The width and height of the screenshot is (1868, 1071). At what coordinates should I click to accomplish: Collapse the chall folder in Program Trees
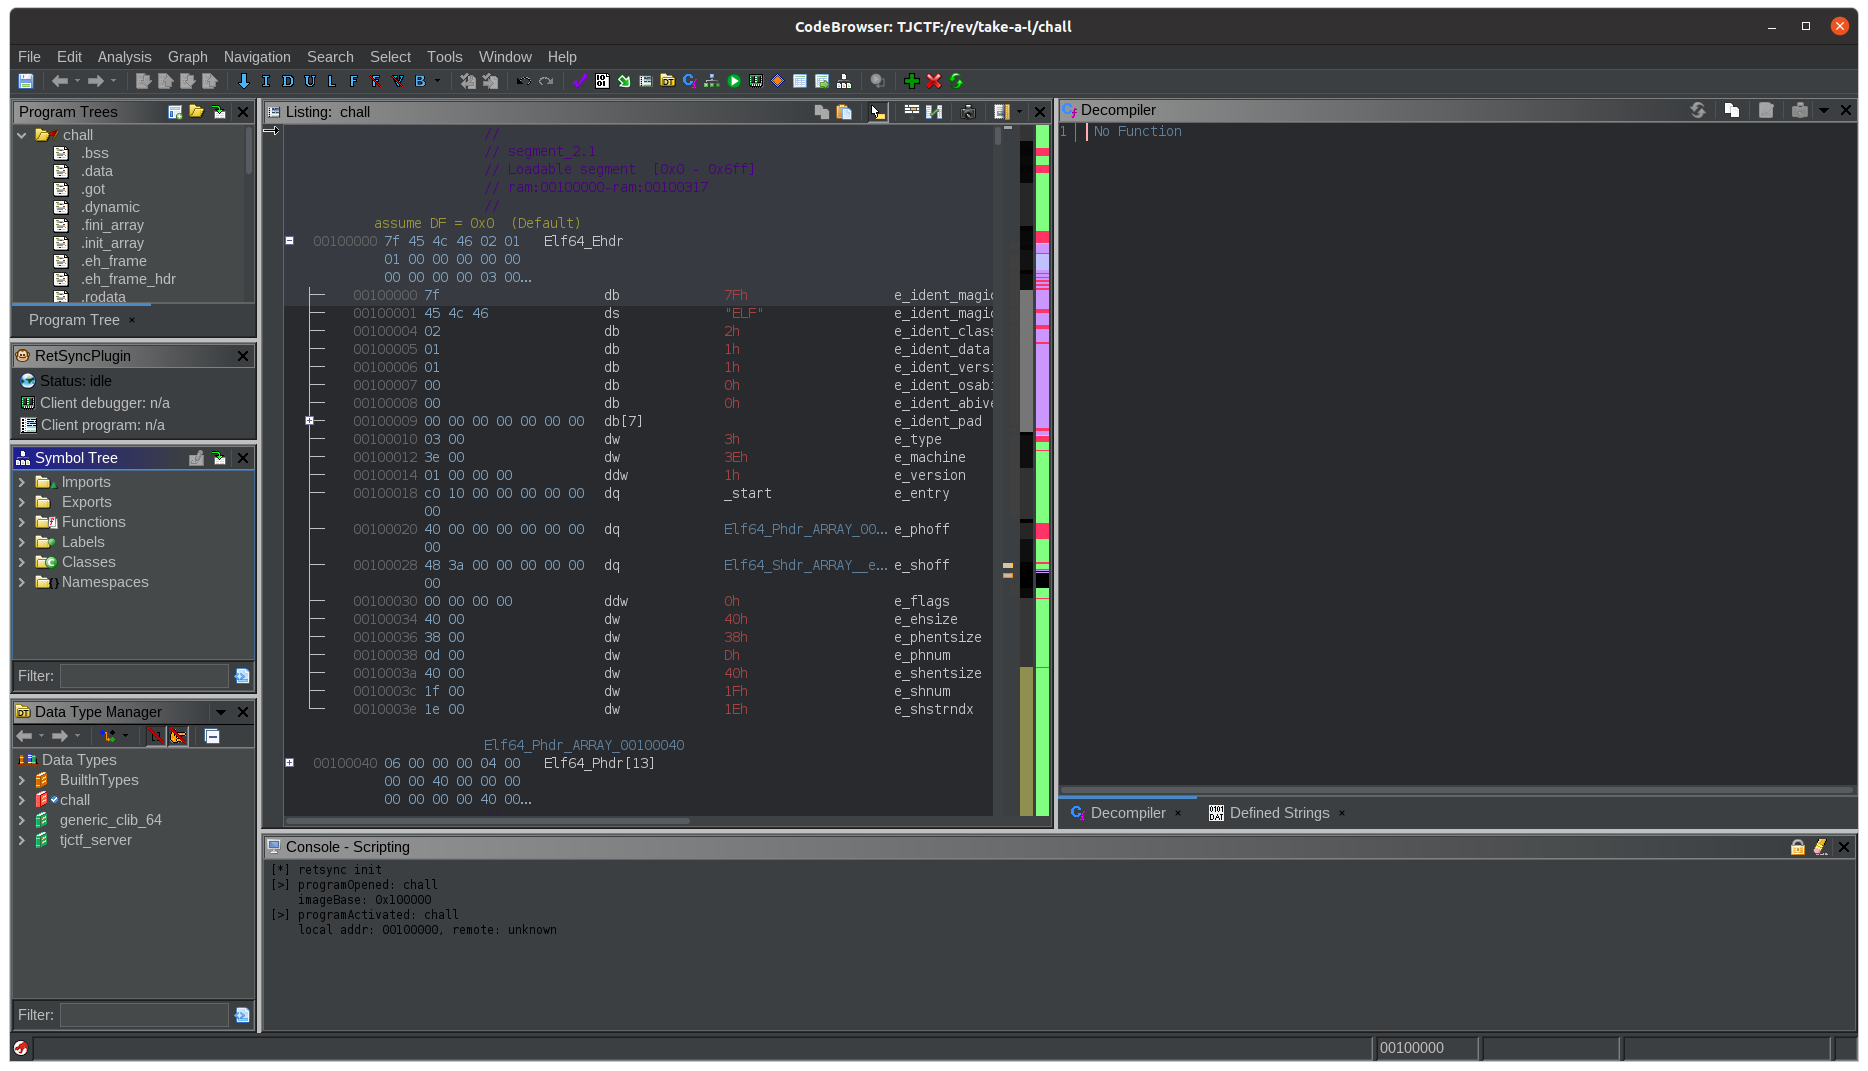[x=22, y=135]
